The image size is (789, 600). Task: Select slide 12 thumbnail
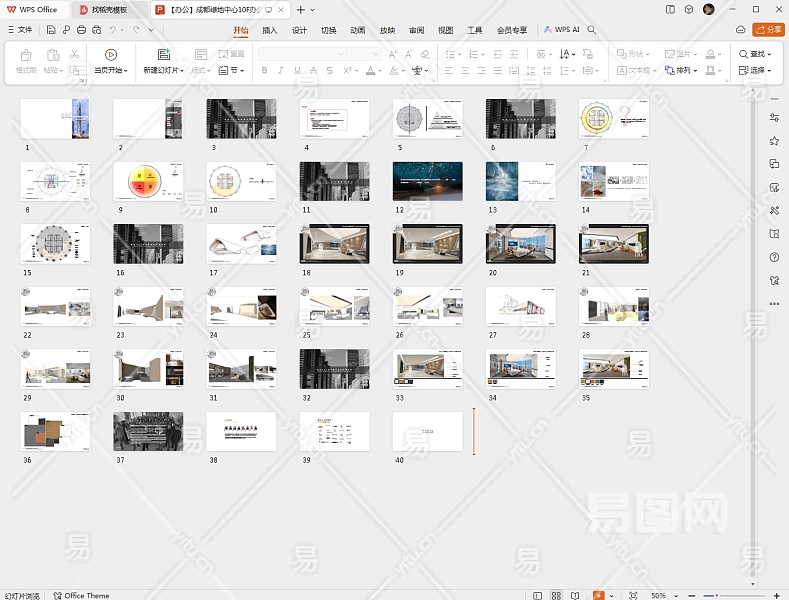[x=427, y=182]
